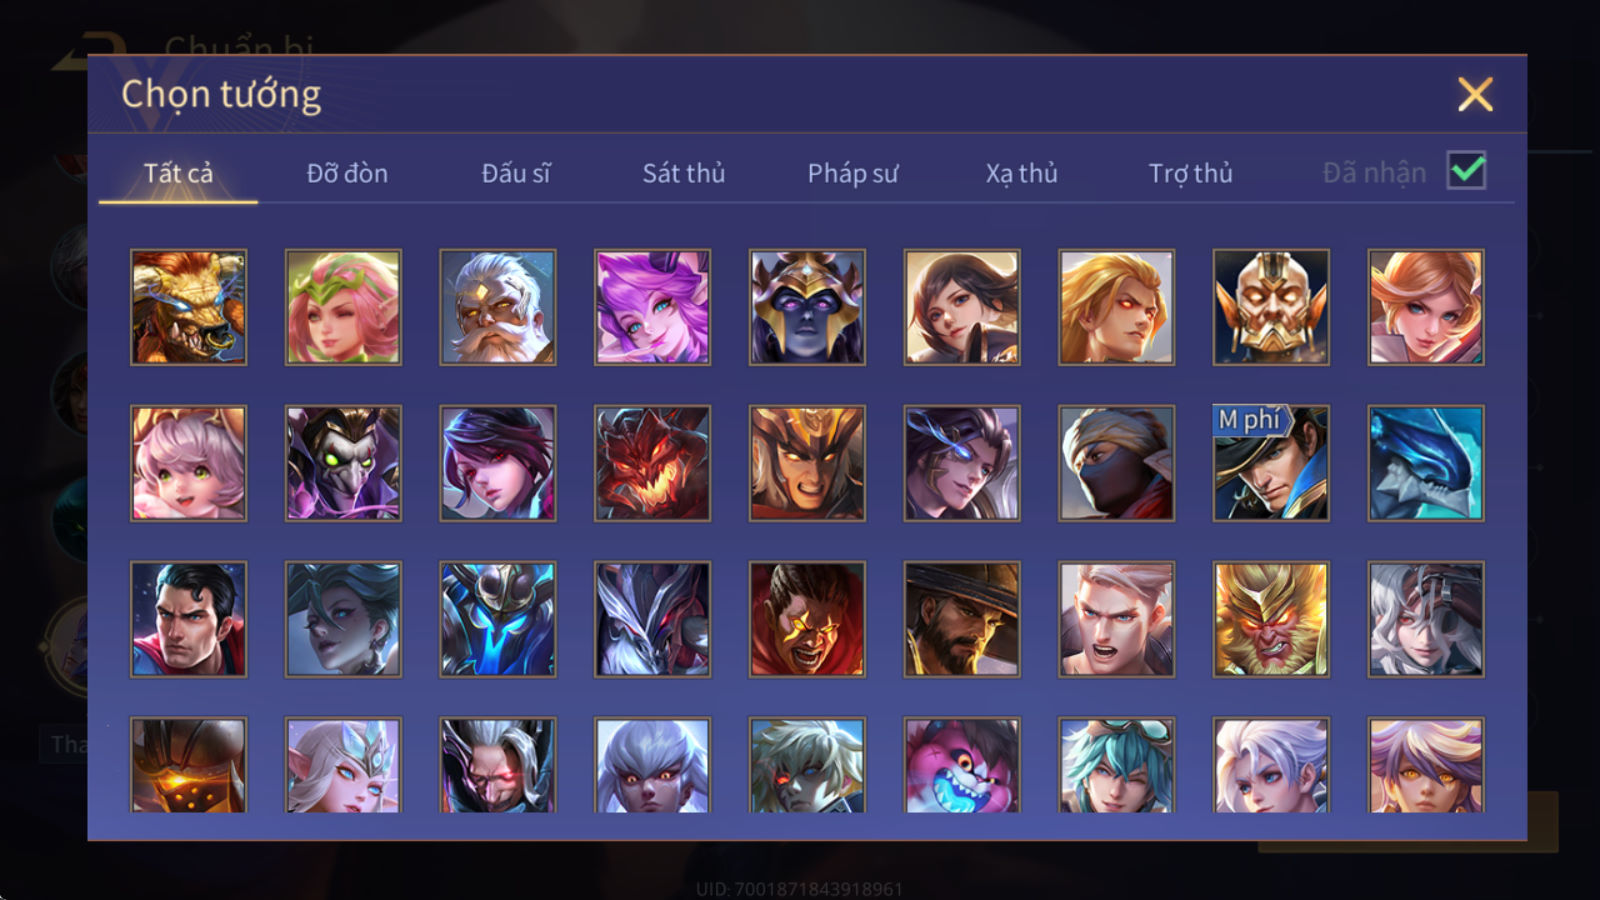Select the purple cat monster hero portrait

pyautogui.click(x=962, y=765)
